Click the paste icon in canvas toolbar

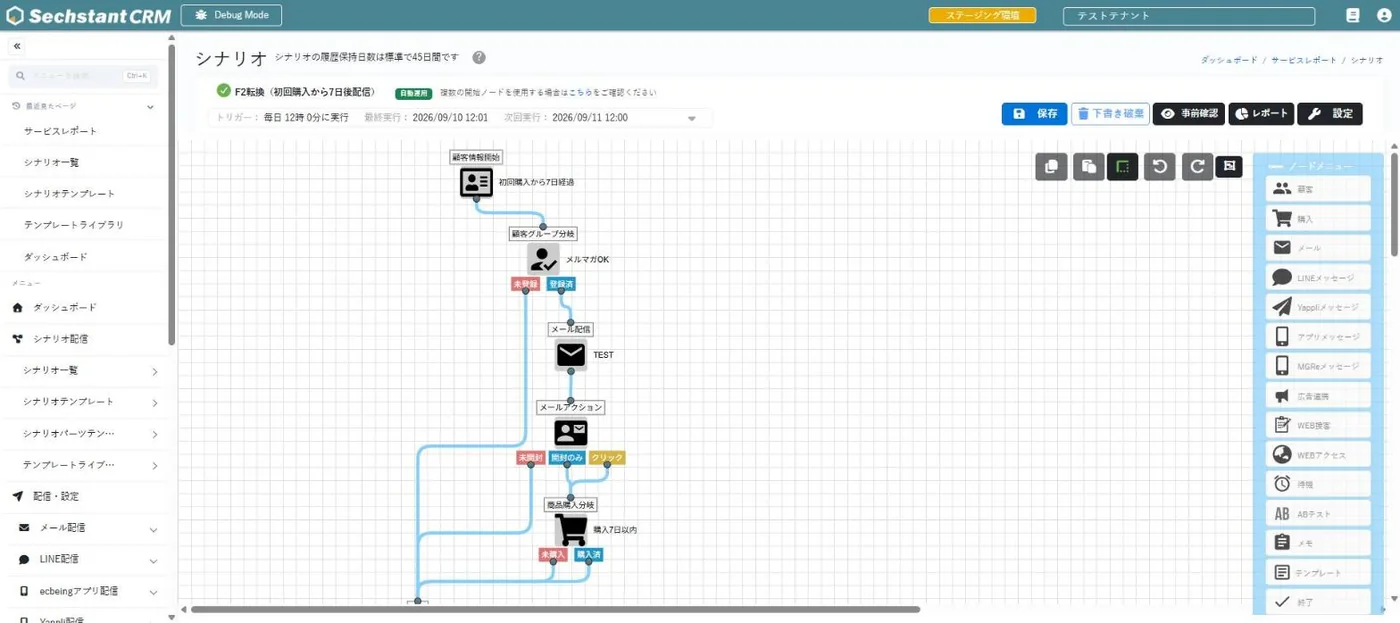[x=1088, y=167]
